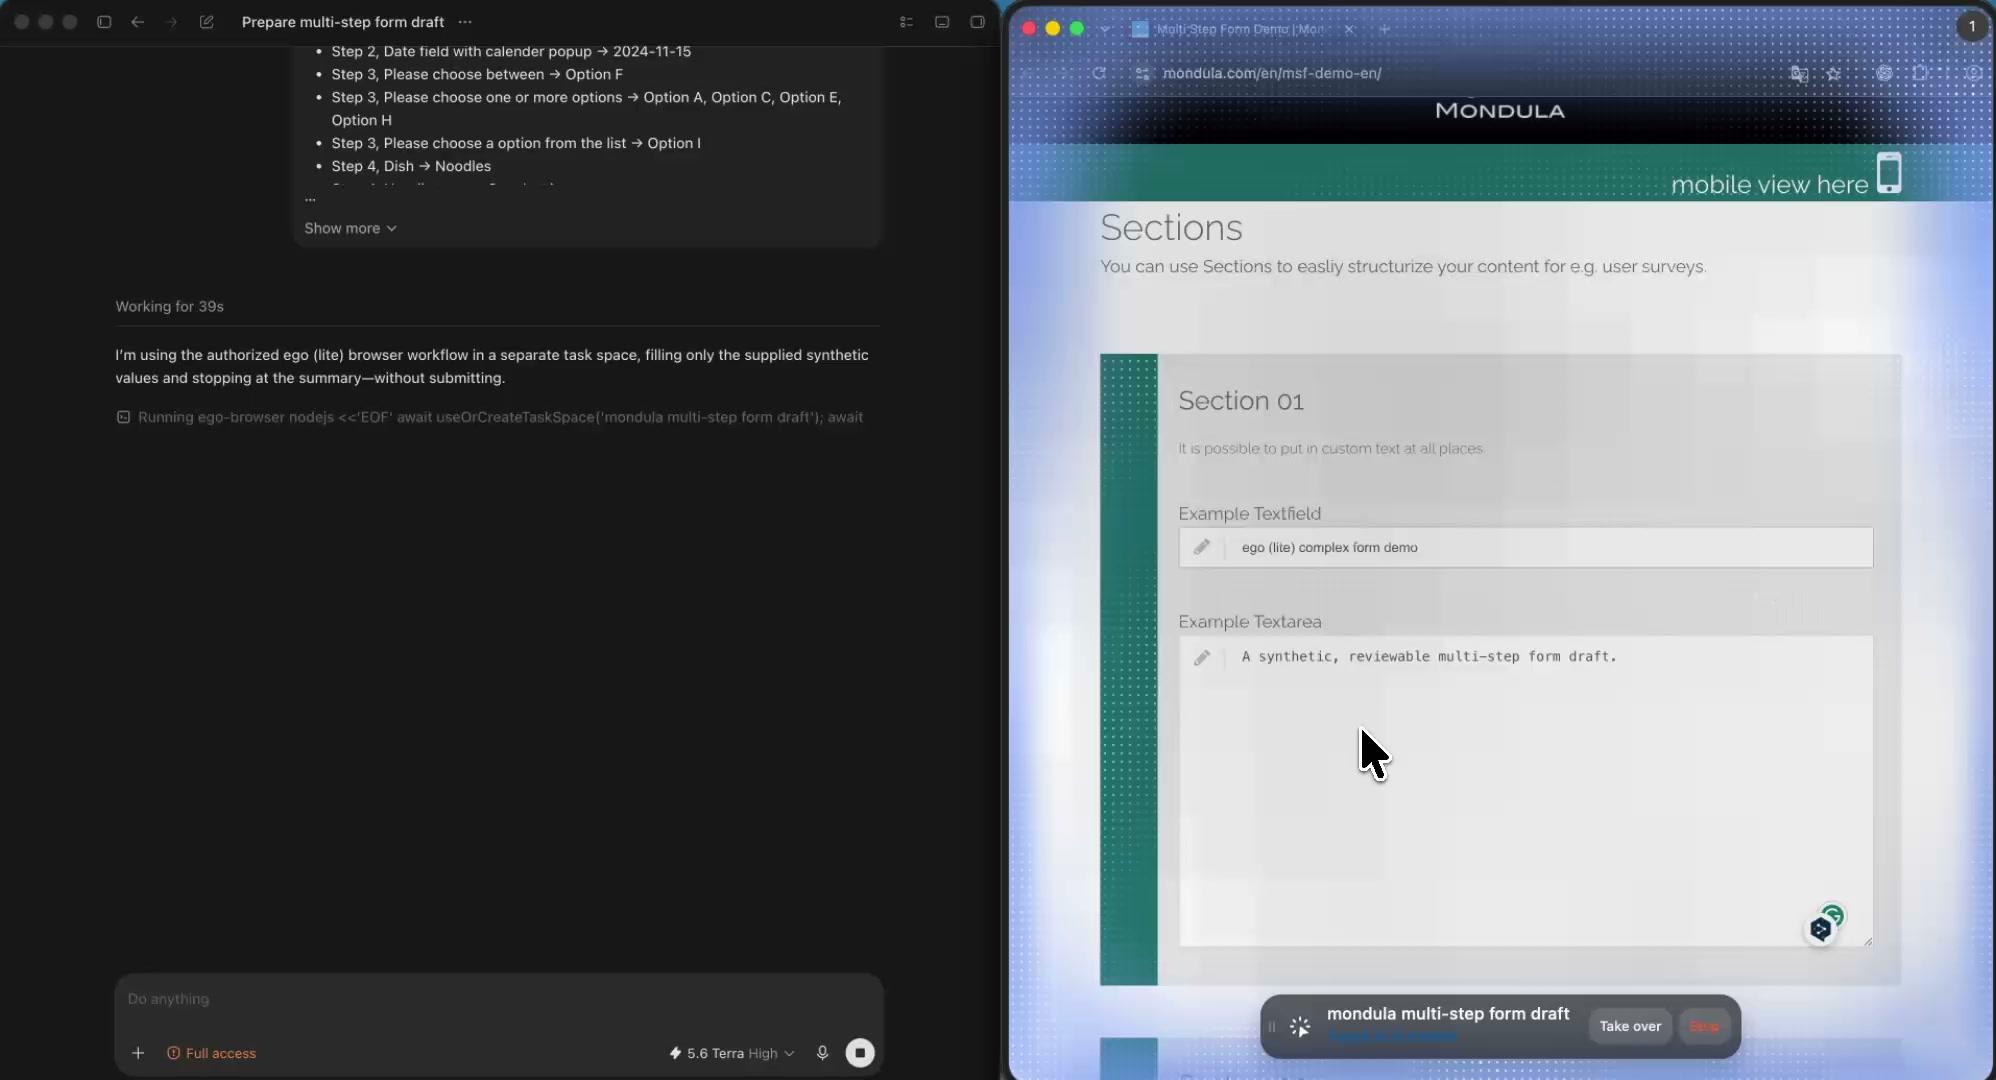Start a new chat with the compose icon
Viewport: 1996px width, 1080px height.
[207, 22]
